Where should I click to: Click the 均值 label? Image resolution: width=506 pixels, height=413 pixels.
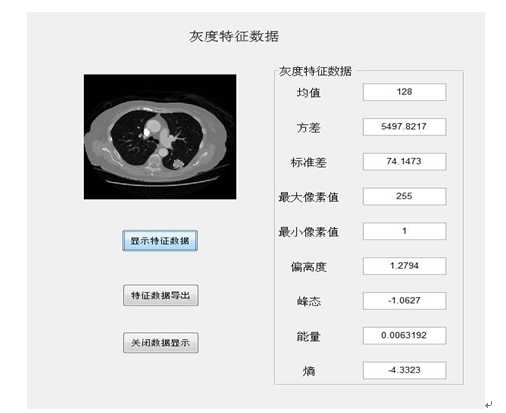(308, 93)
